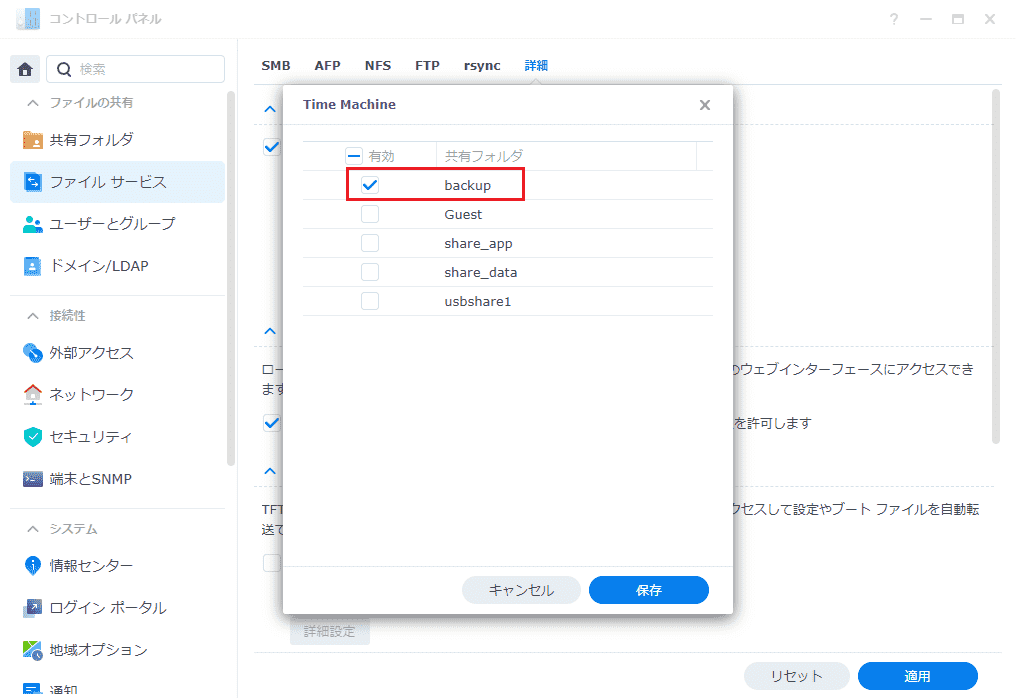Collapse the section chevron above the ウェブインターフェース text
Image resolution: width=1016 pixels, height=698 pixels.
click(270, 332)
